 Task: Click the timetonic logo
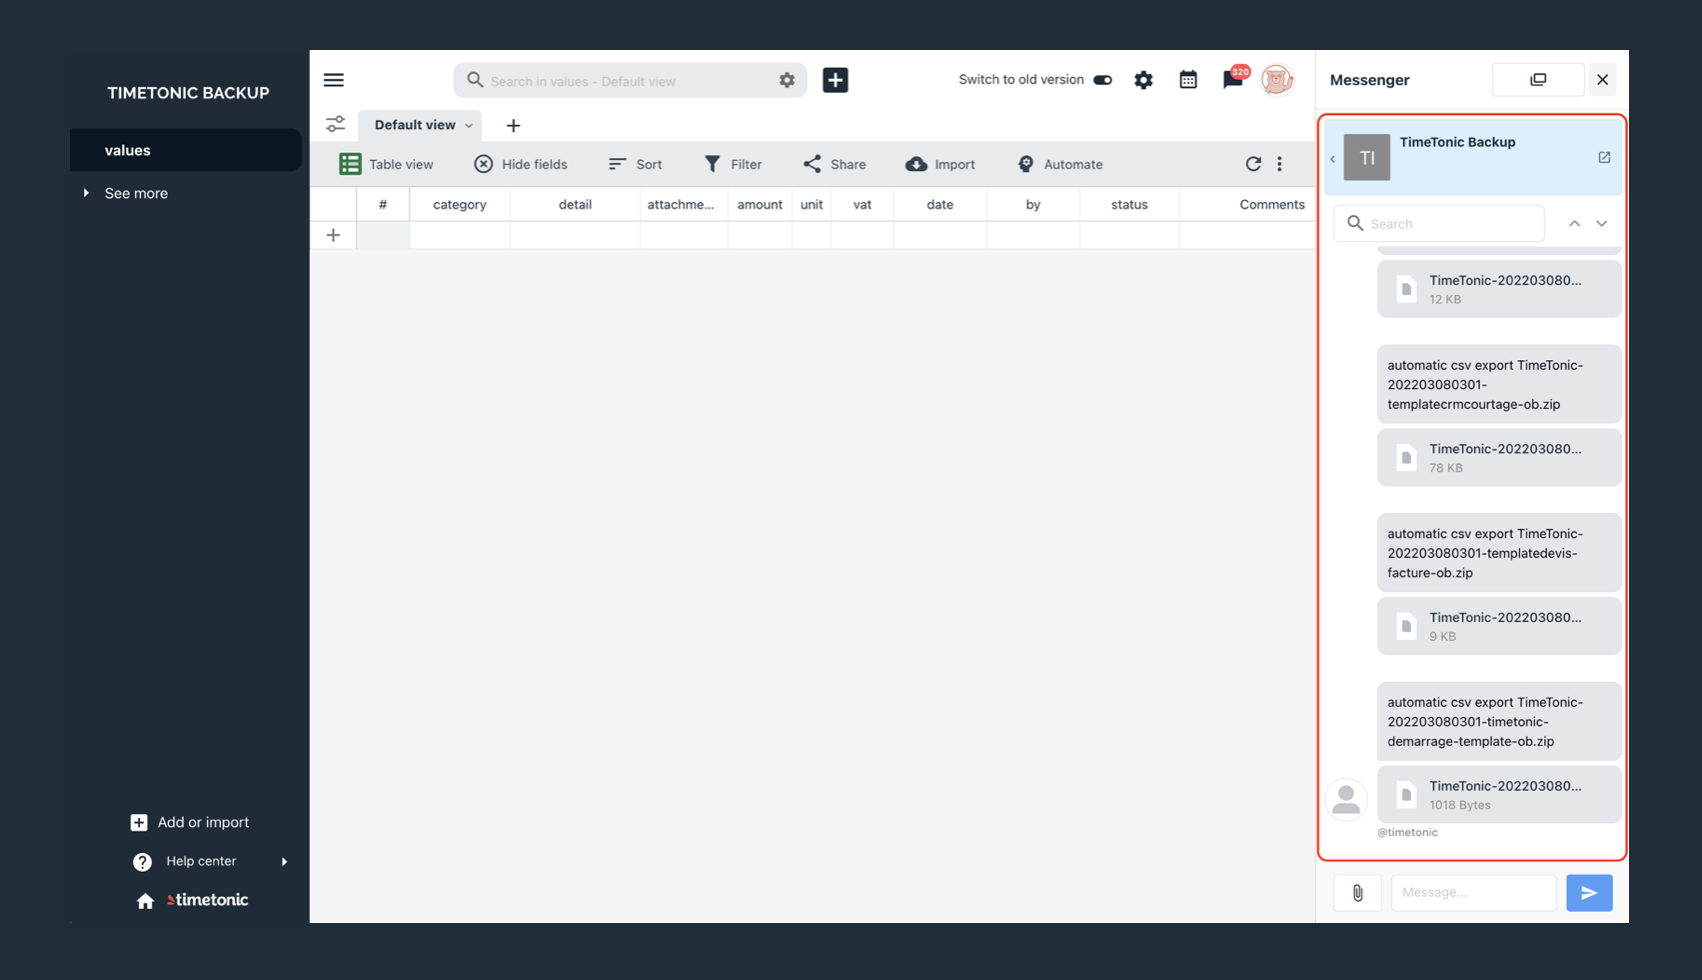point(208,900)
